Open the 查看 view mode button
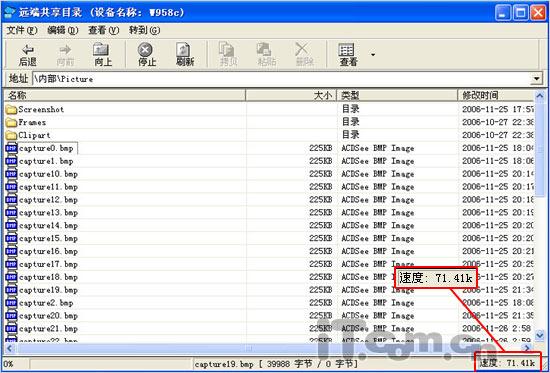Image resolution: width=550 pixels, height=373 pixels. 348,55
